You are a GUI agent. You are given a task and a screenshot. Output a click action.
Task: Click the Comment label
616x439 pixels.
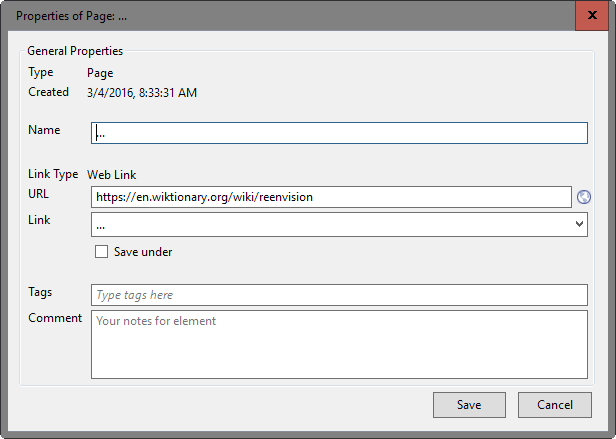(x=55, y=318)
